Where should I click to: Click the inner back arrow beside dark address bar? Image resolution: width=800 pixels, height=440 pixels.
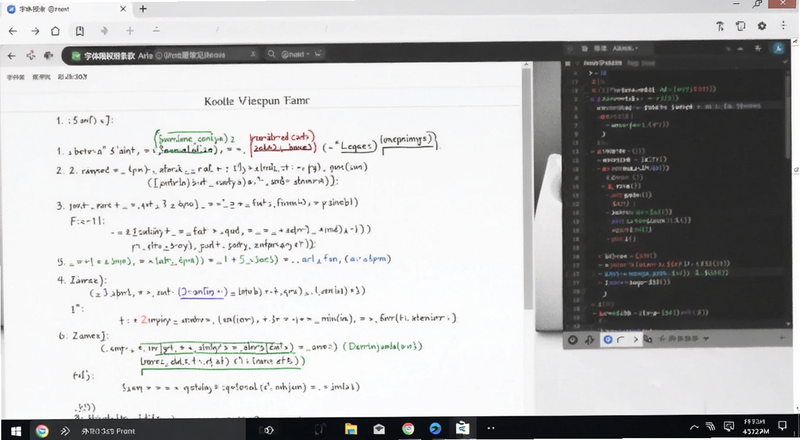[x=11, y=56]
